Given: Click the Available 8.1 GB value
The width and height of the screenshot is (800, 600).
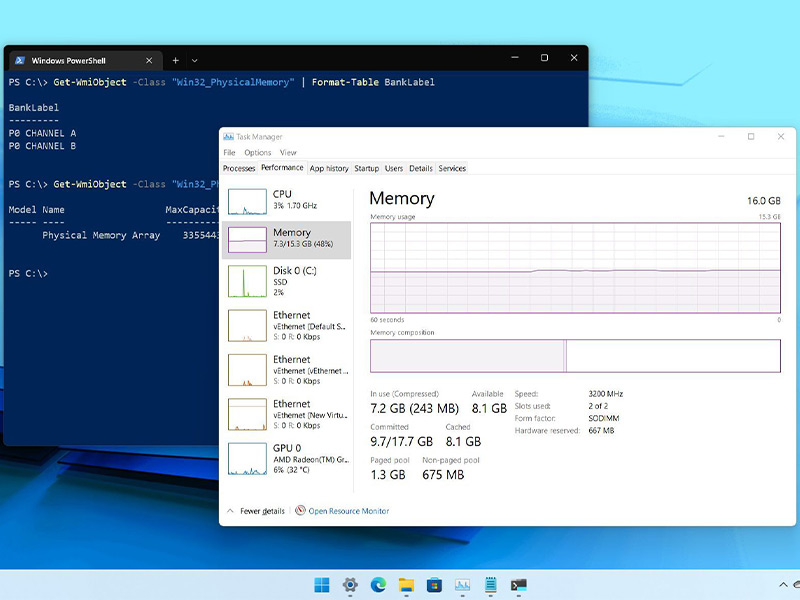Looking at the screenshot, I should coord(489,408).
